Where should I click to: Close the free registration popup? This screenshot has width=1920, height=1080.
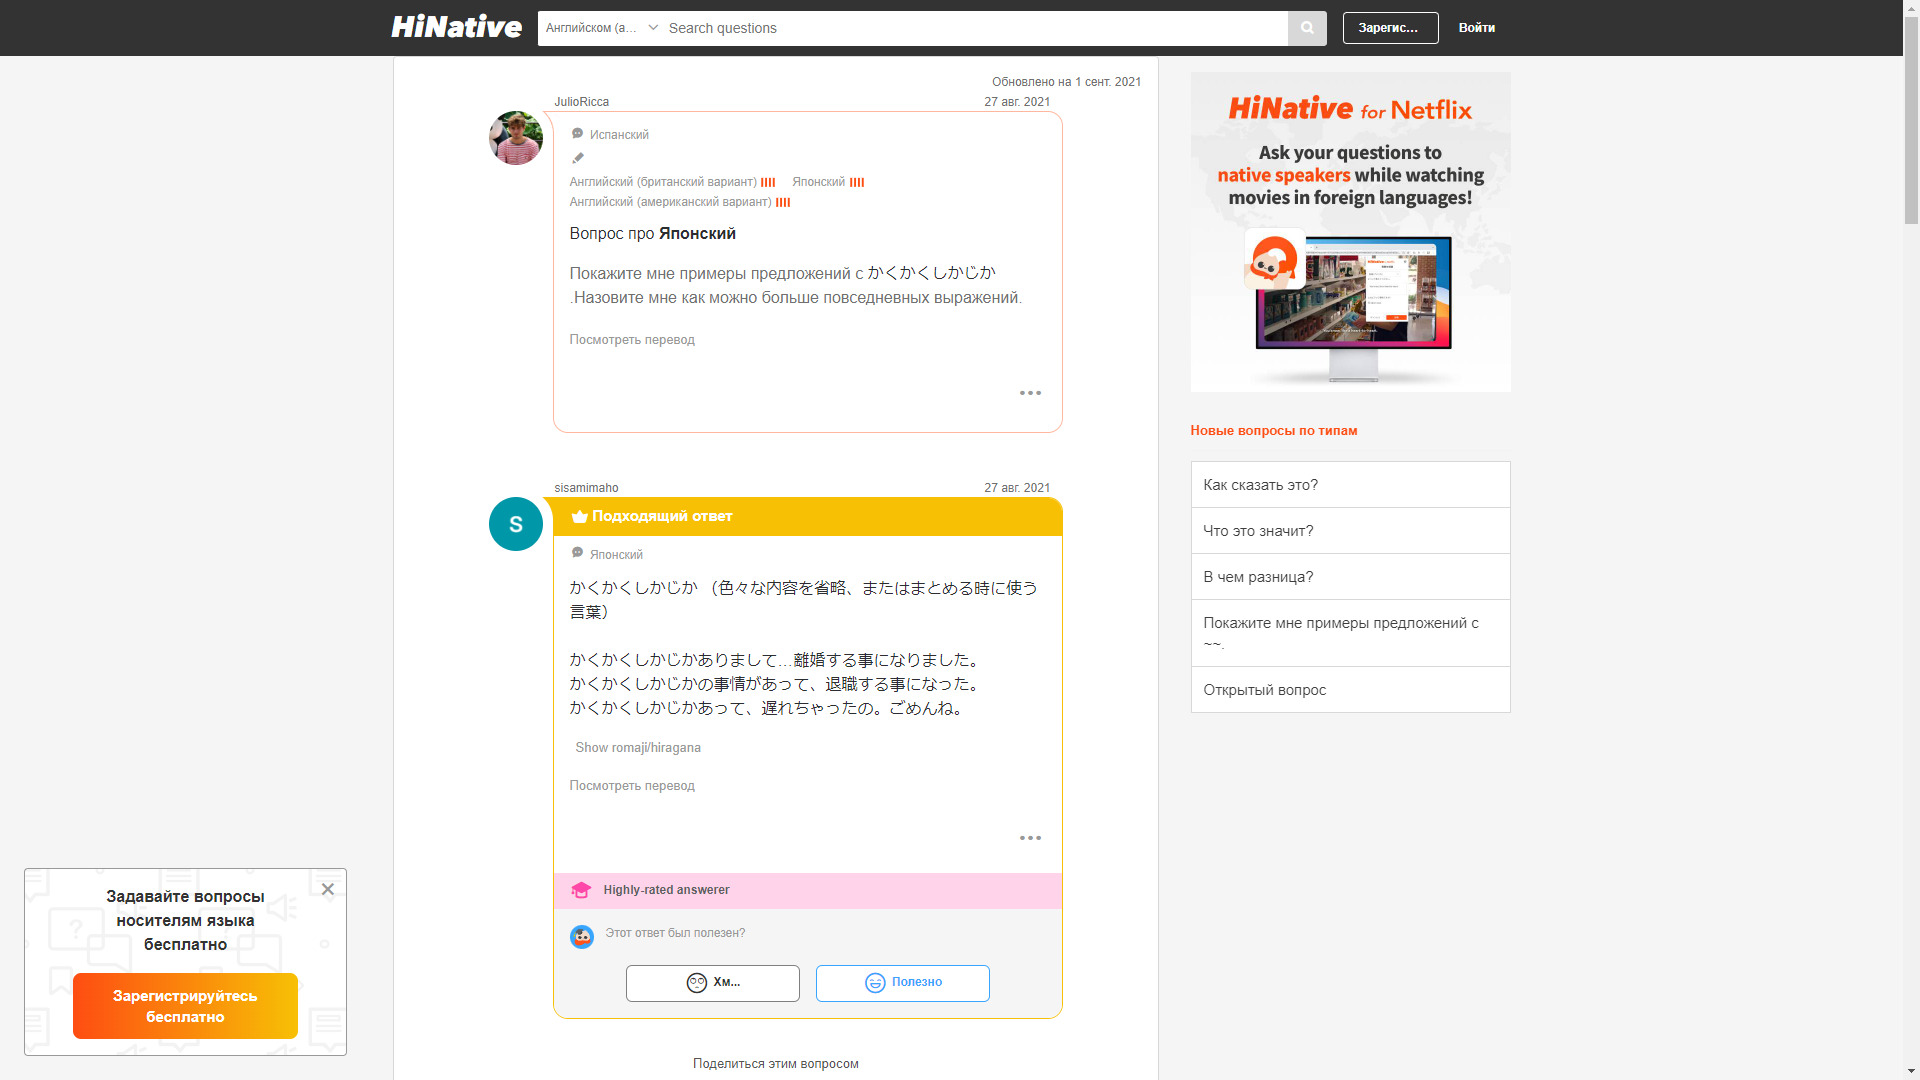327,889
